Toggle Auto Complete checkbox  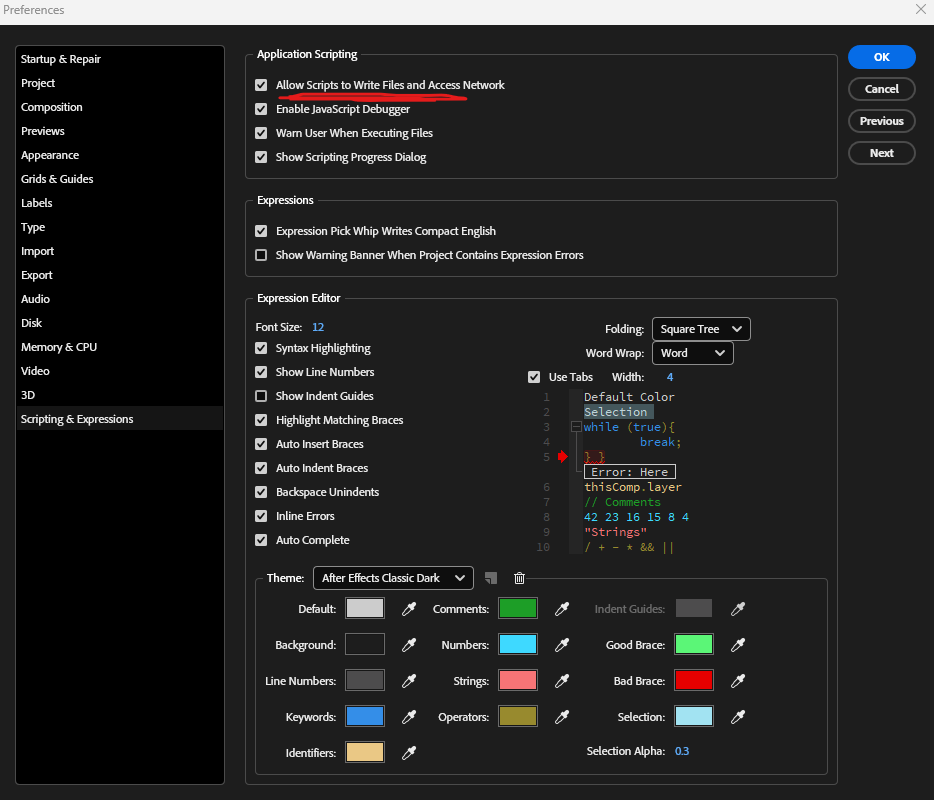(261, 540)
